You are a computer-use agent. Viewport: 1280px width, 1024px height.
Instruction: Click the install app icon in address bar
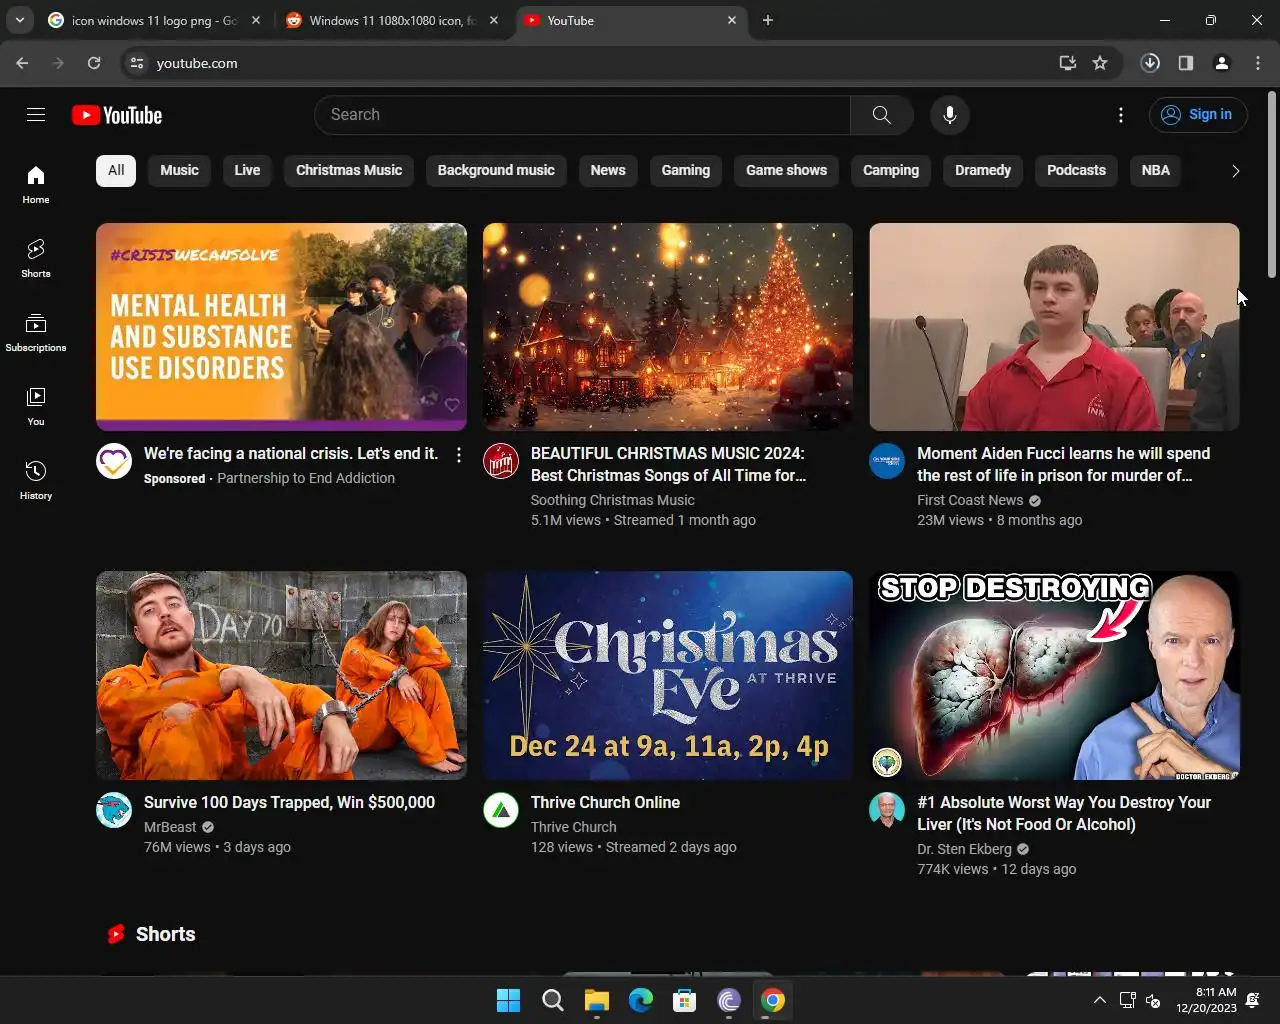pyautogui.click(x=1068, y=63)
